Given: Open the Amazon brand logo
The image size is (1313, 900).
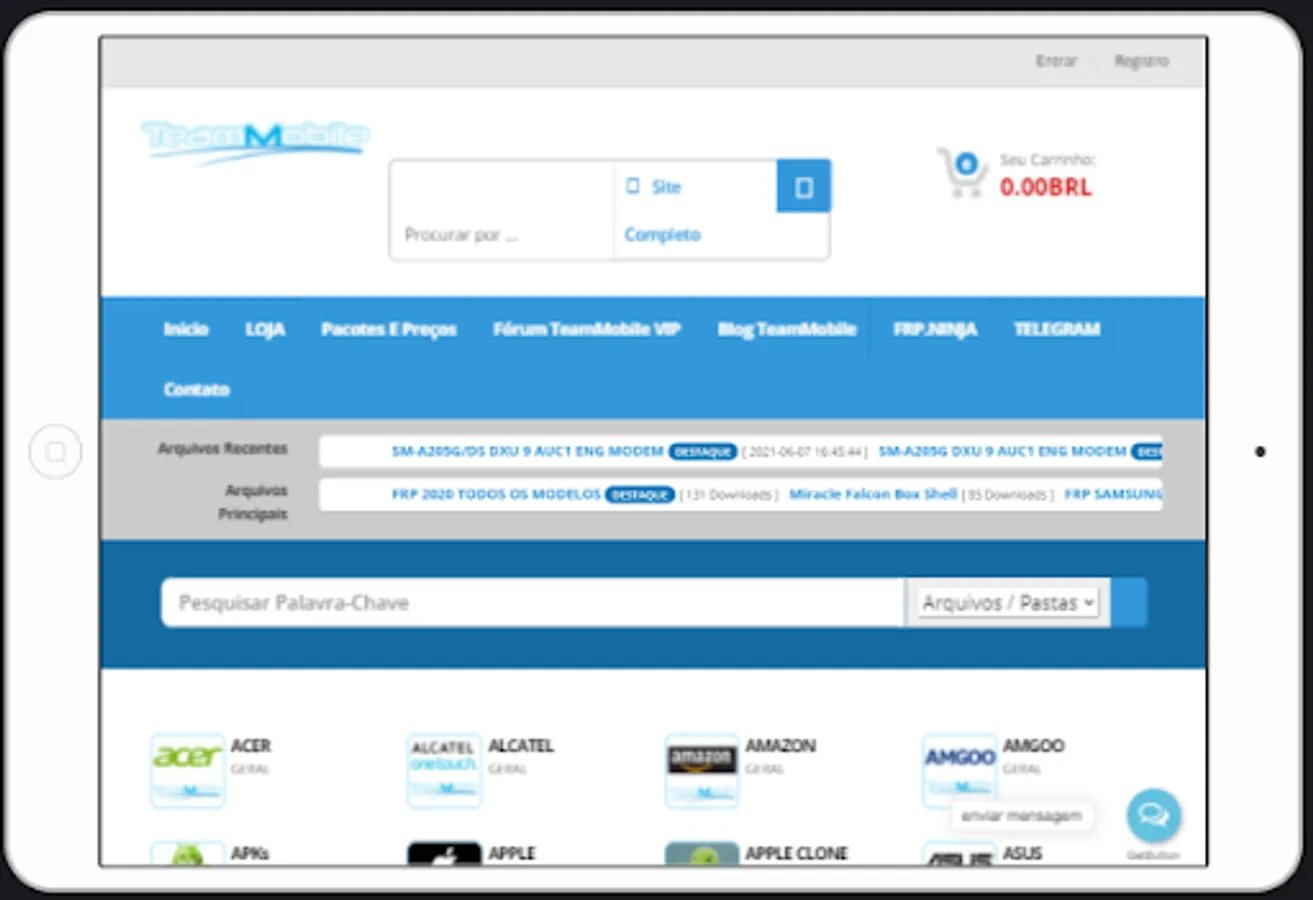Looking at the screenshot, I should point(702,770).
